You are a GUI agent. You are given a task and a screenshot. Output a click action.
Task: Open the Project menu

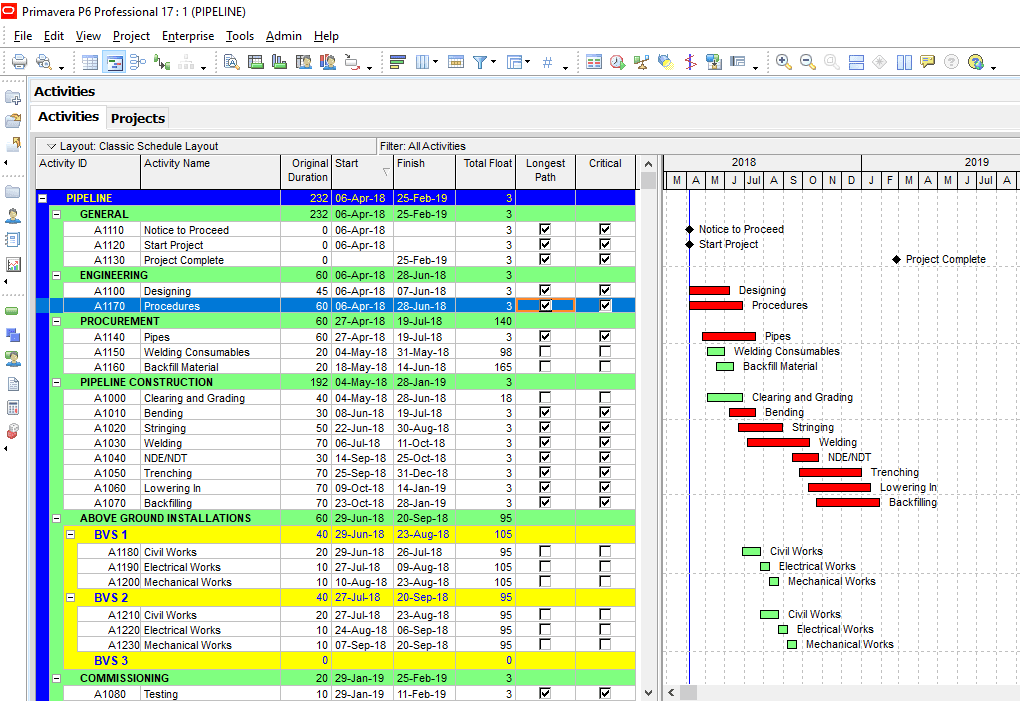[x=131, y=36]
